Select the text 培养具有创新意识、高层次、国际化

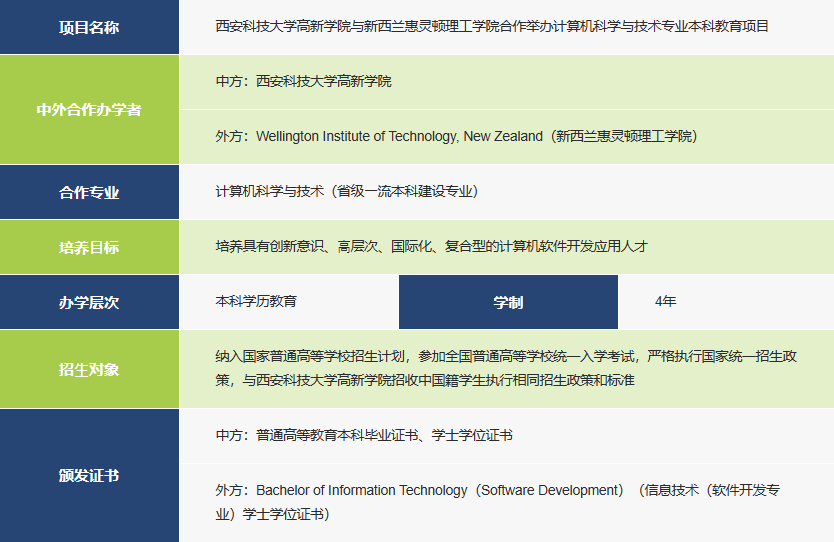coord(431,246)
